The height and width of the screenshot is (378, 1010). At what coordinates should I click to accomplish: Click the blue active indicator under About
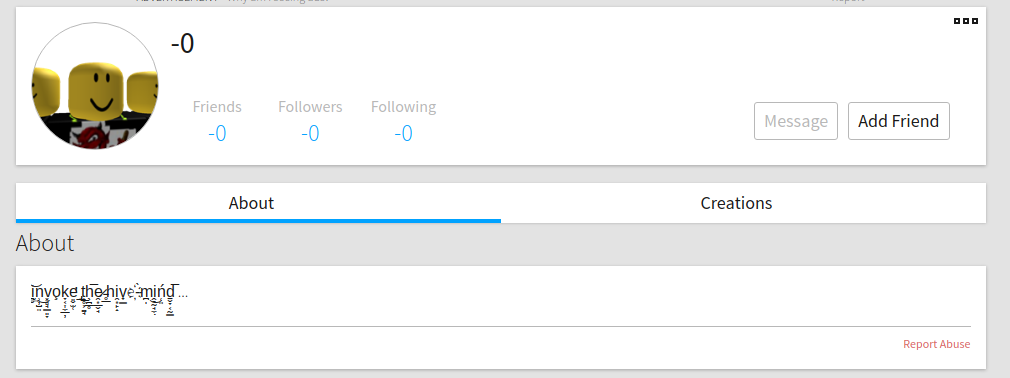258,221
